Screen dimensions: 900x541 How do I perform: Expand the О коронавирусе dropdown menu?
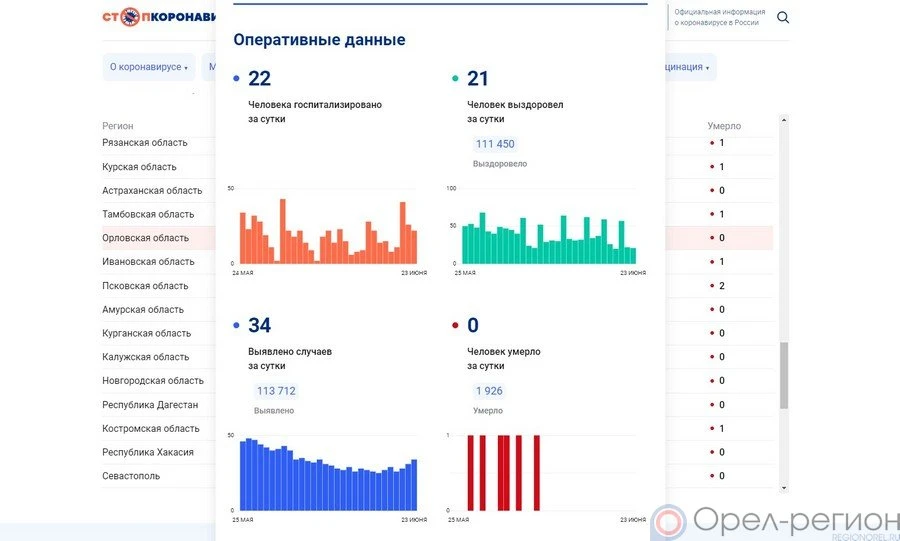tap(148, 67)
